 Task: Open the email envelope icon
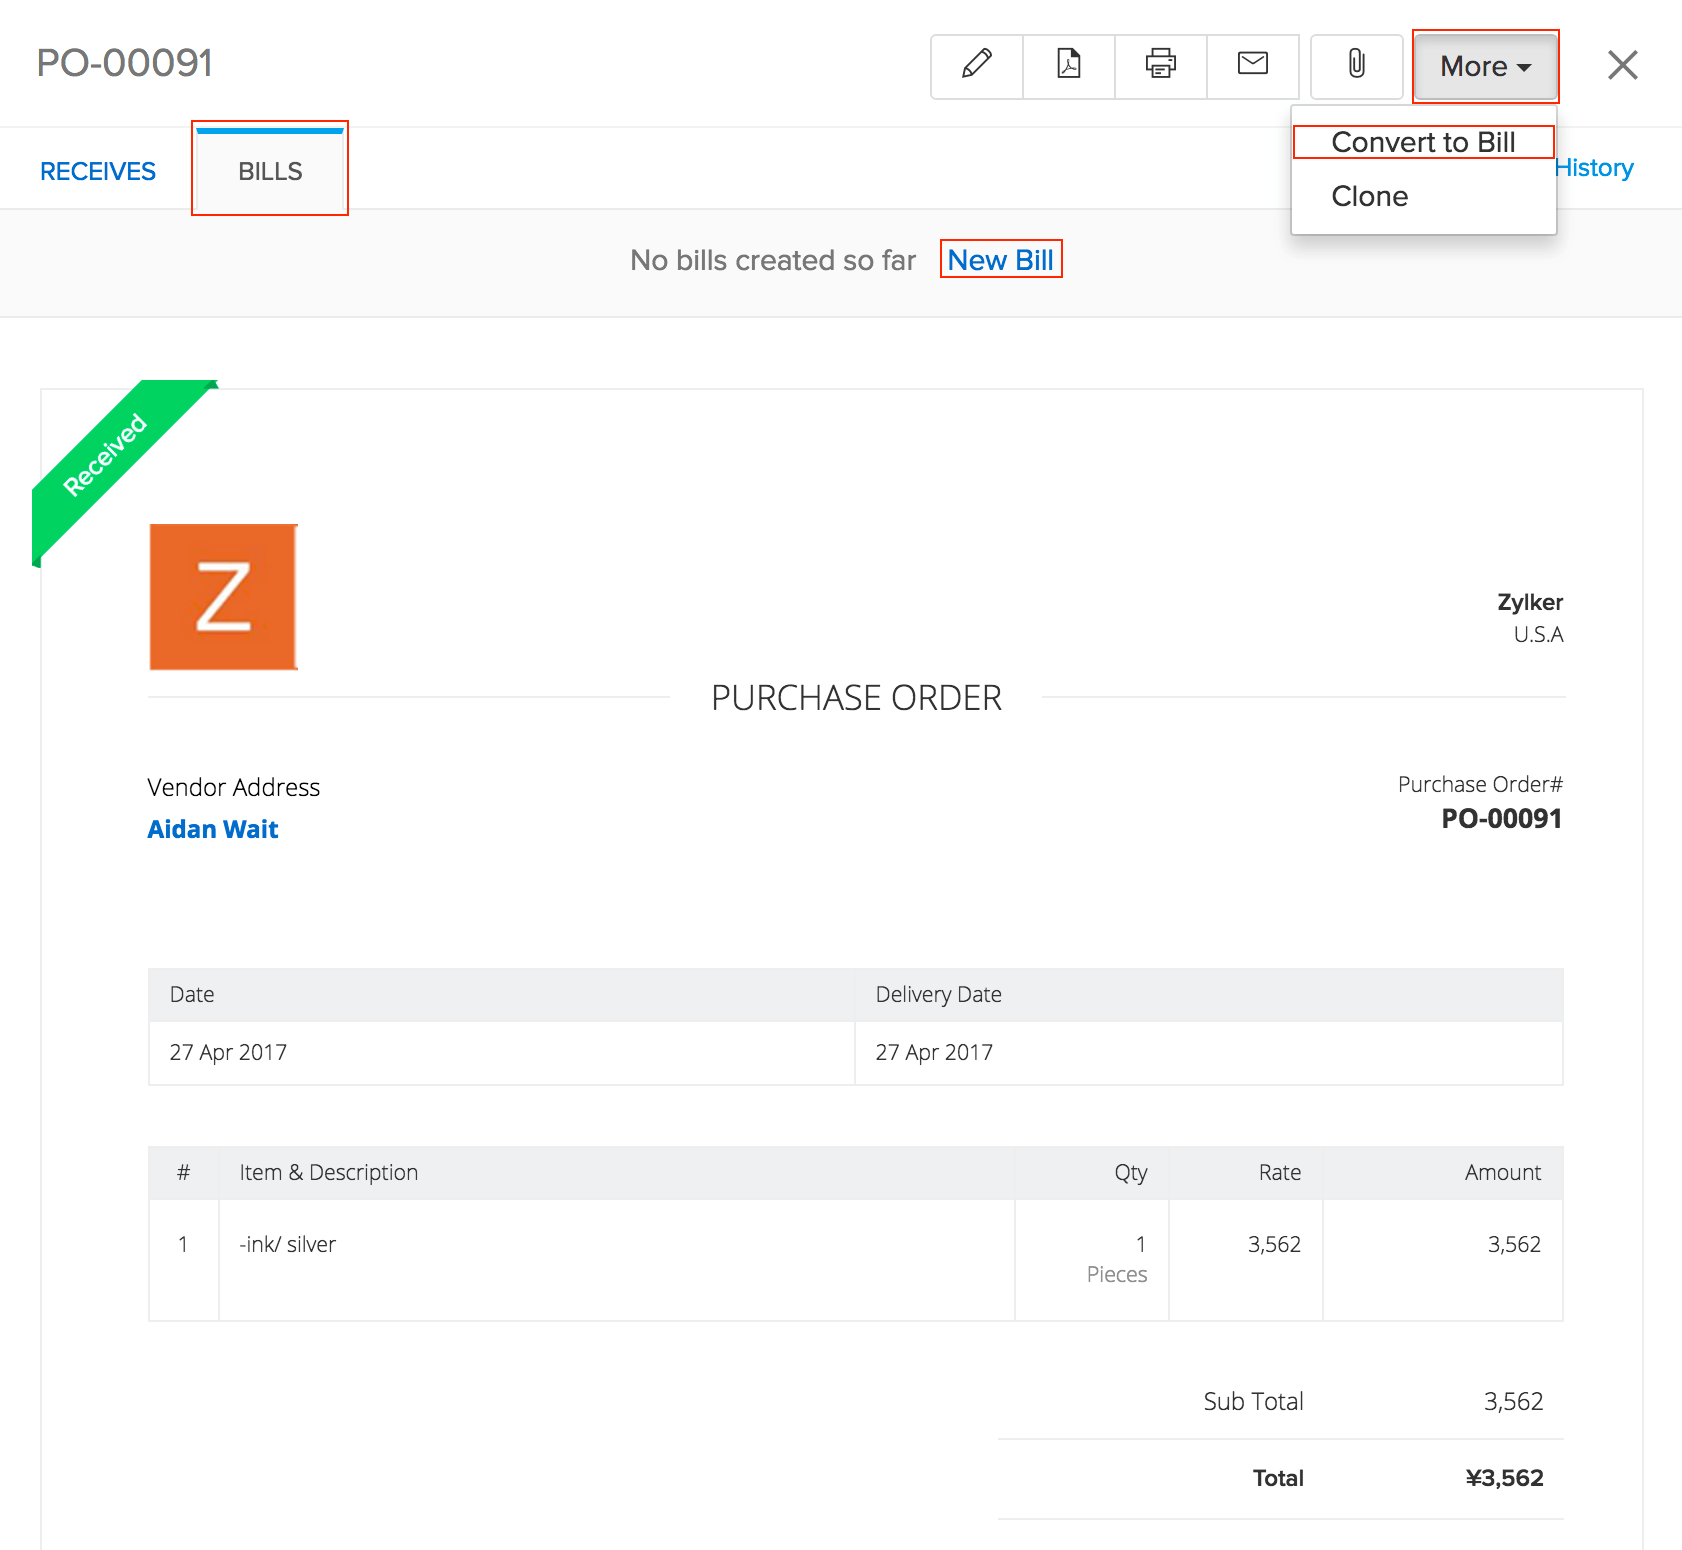click(x=1252, y=66)
